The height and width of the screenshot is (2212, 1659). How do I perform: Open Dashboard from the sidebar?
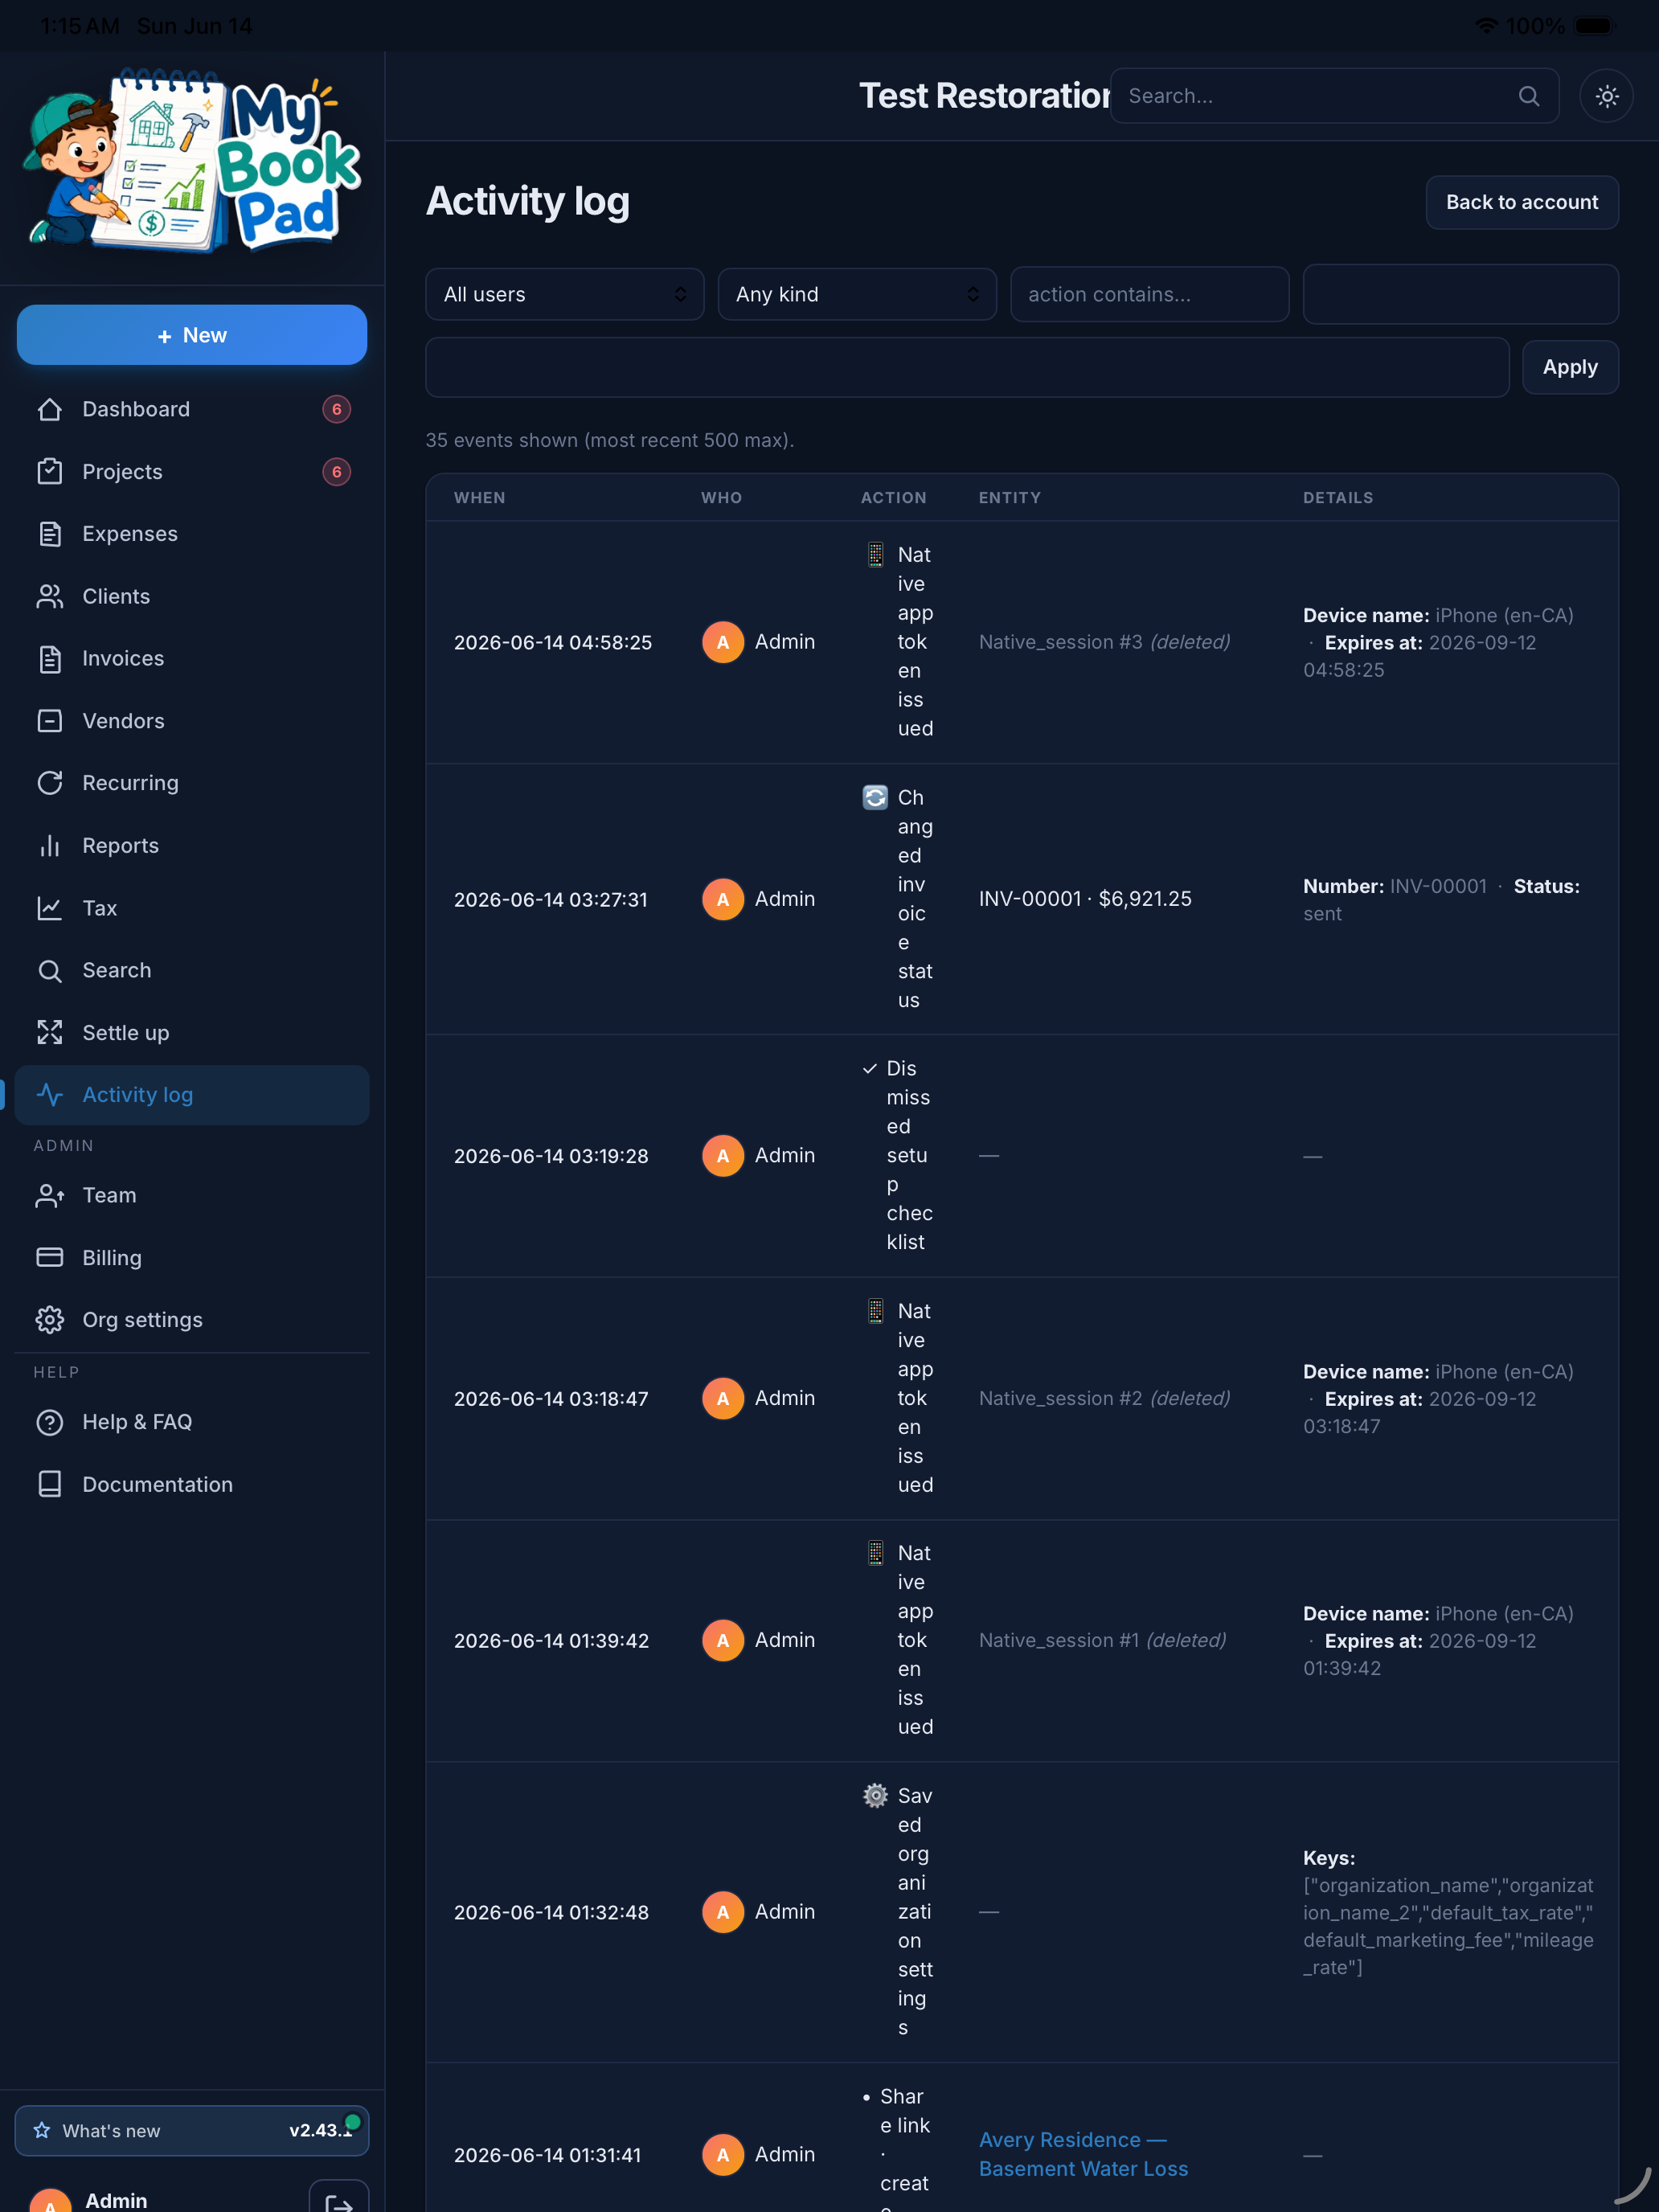tap(192, 409)
